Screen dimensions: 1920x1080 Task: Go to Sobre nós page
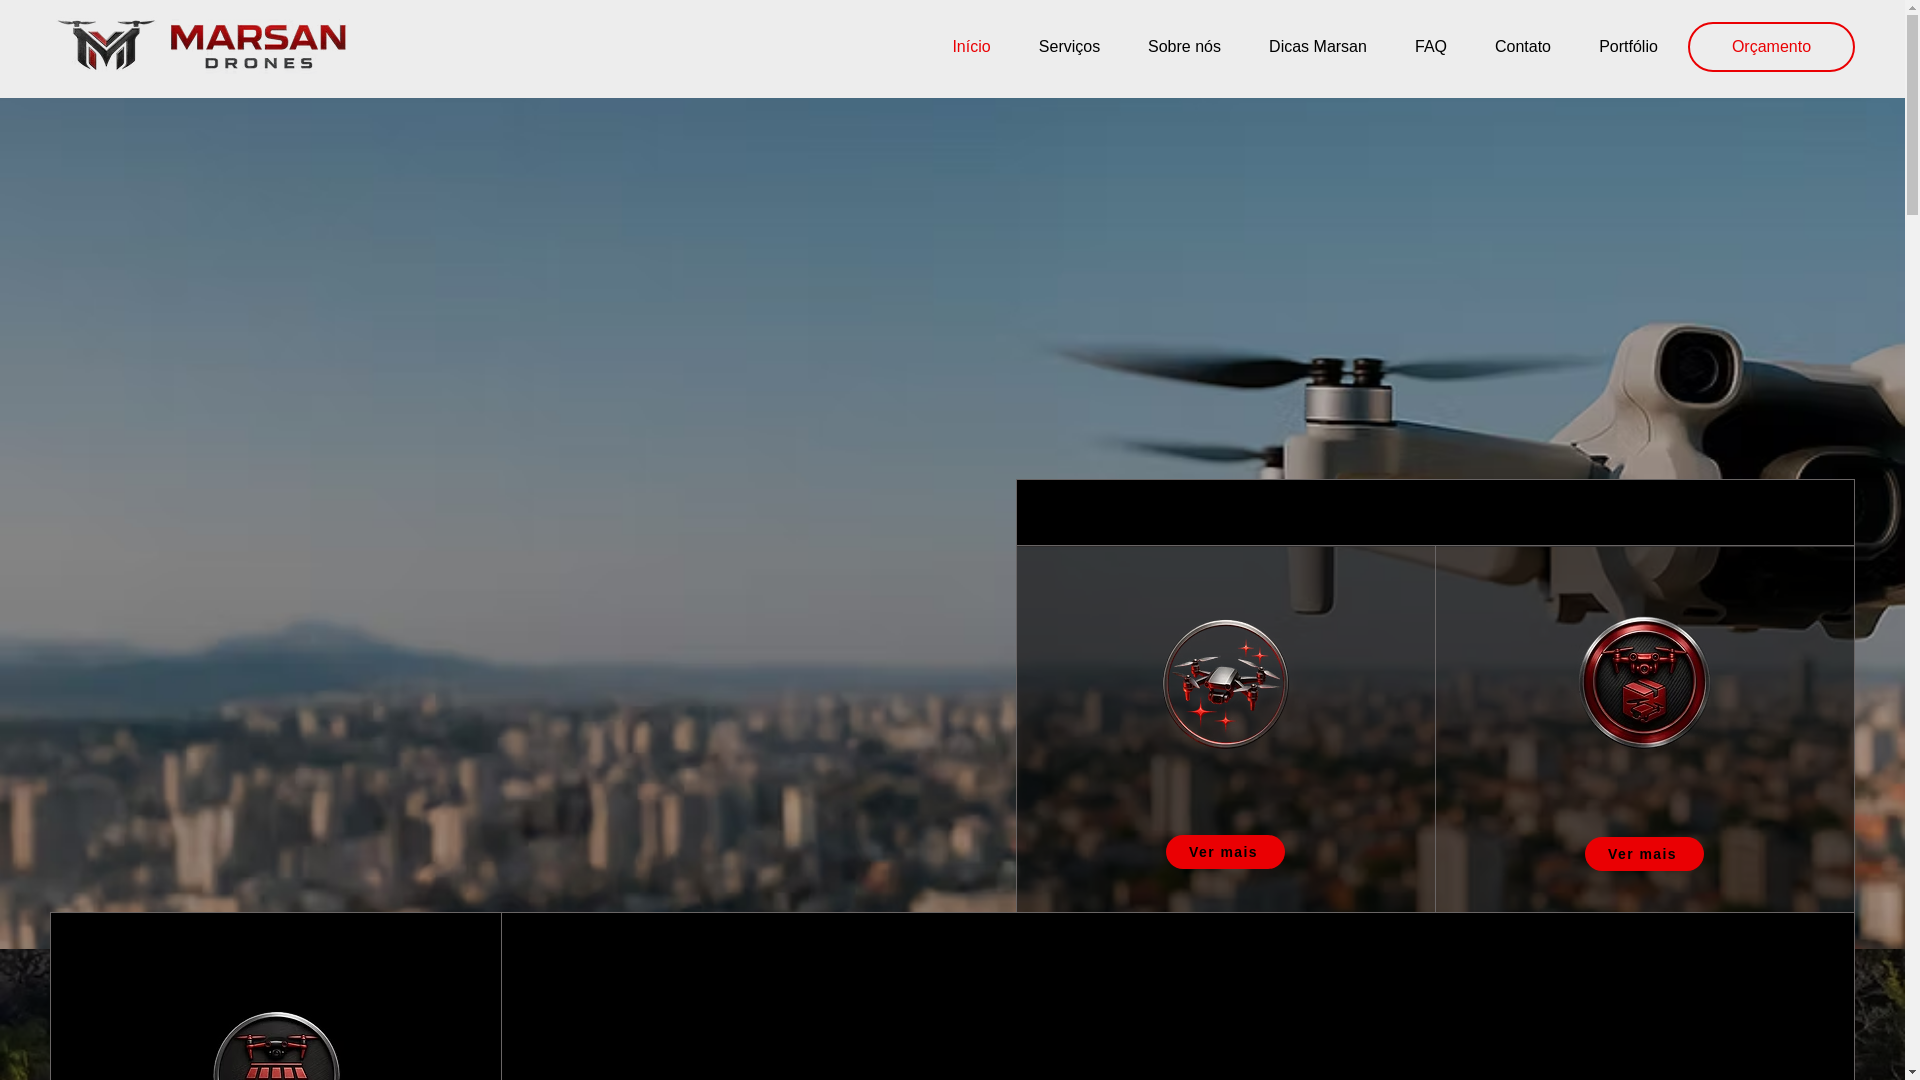(x=1184, y=47)
